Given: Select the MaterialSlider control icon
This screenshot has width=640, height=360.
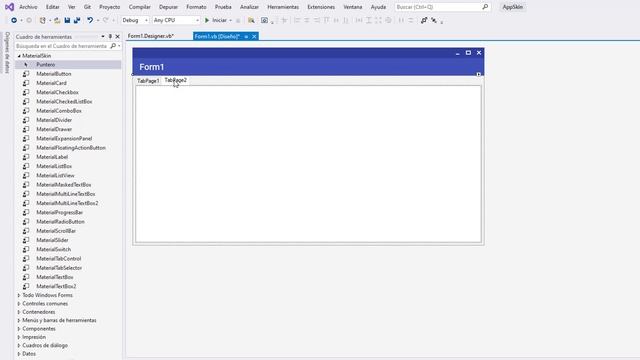Looking at the screenshot, I should coord(26,240).
